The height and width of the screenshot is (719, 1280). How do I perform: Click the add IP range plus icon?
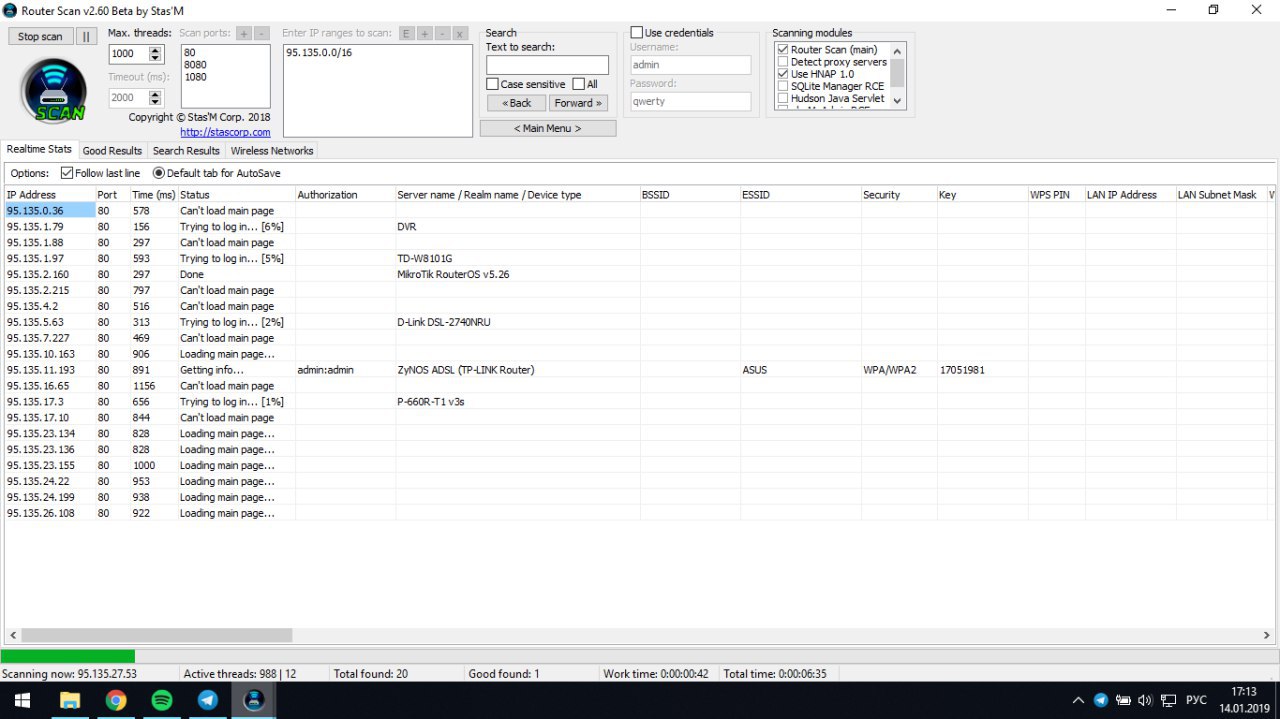tap(424, 33)
